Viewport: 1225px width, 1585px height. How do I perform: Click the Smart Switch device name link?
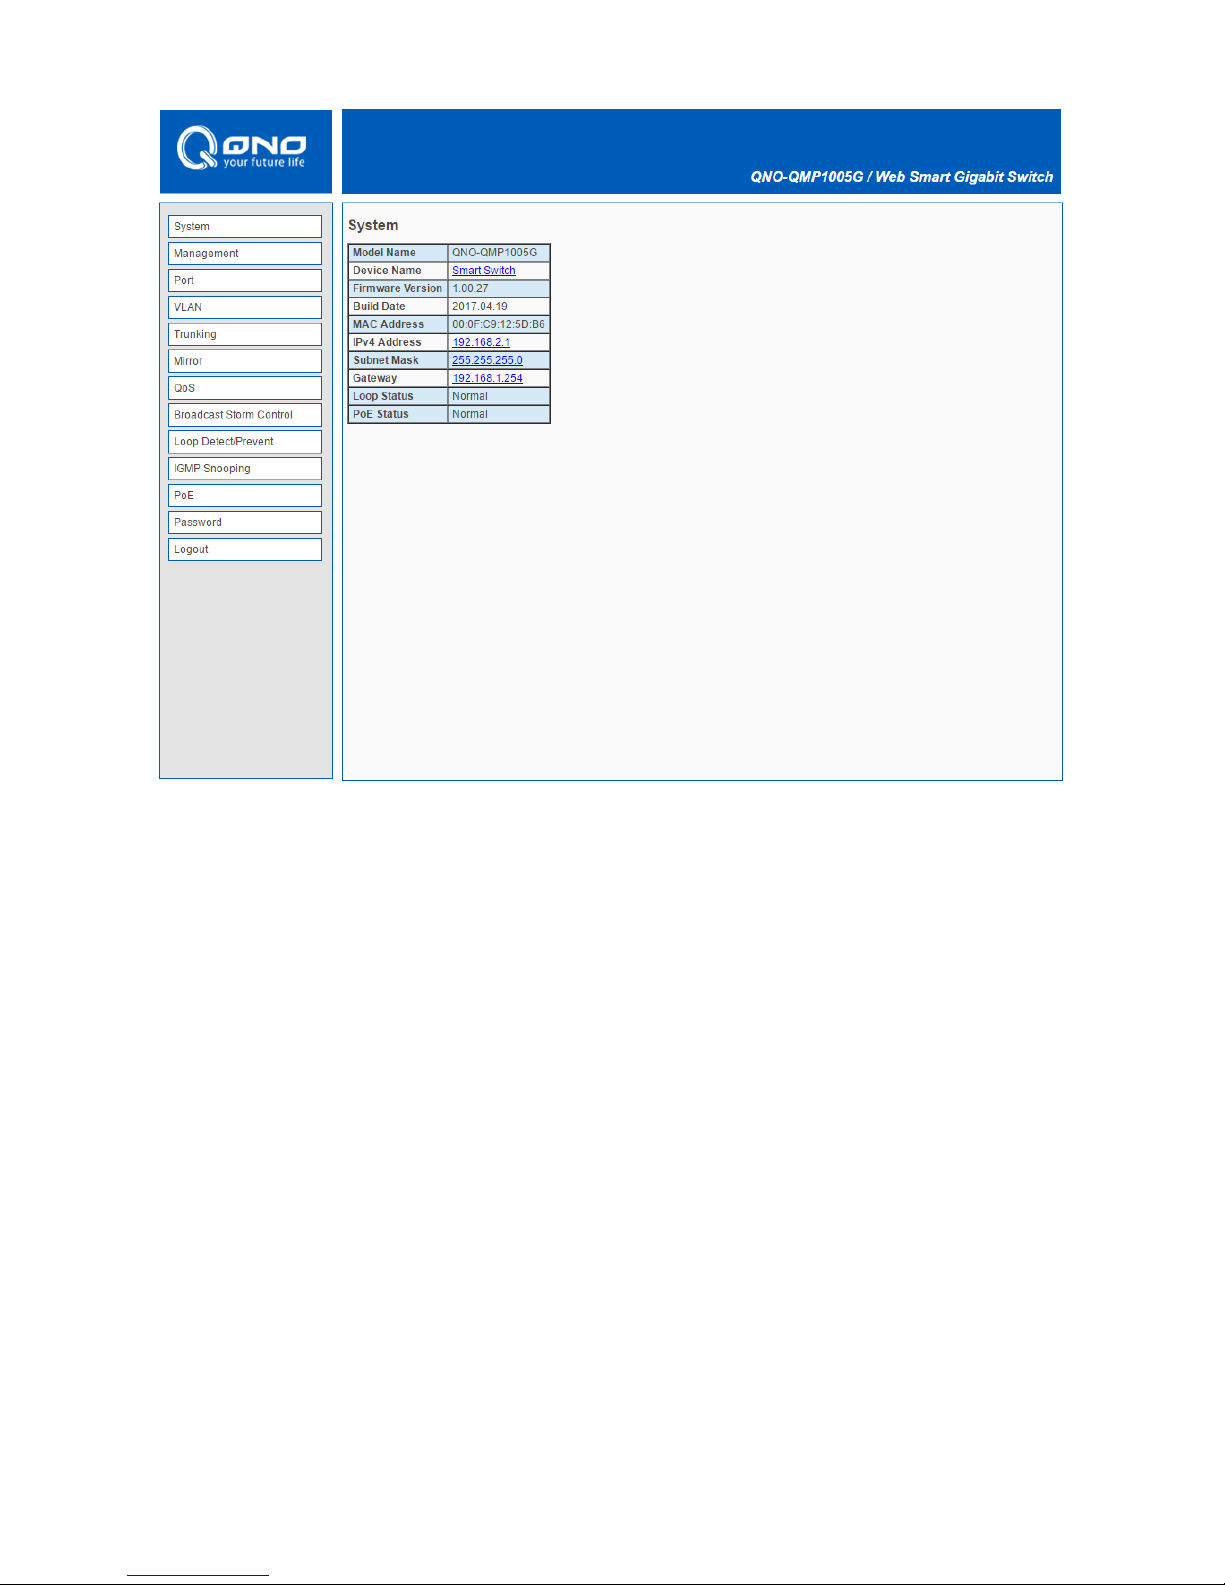pos(483,271)
